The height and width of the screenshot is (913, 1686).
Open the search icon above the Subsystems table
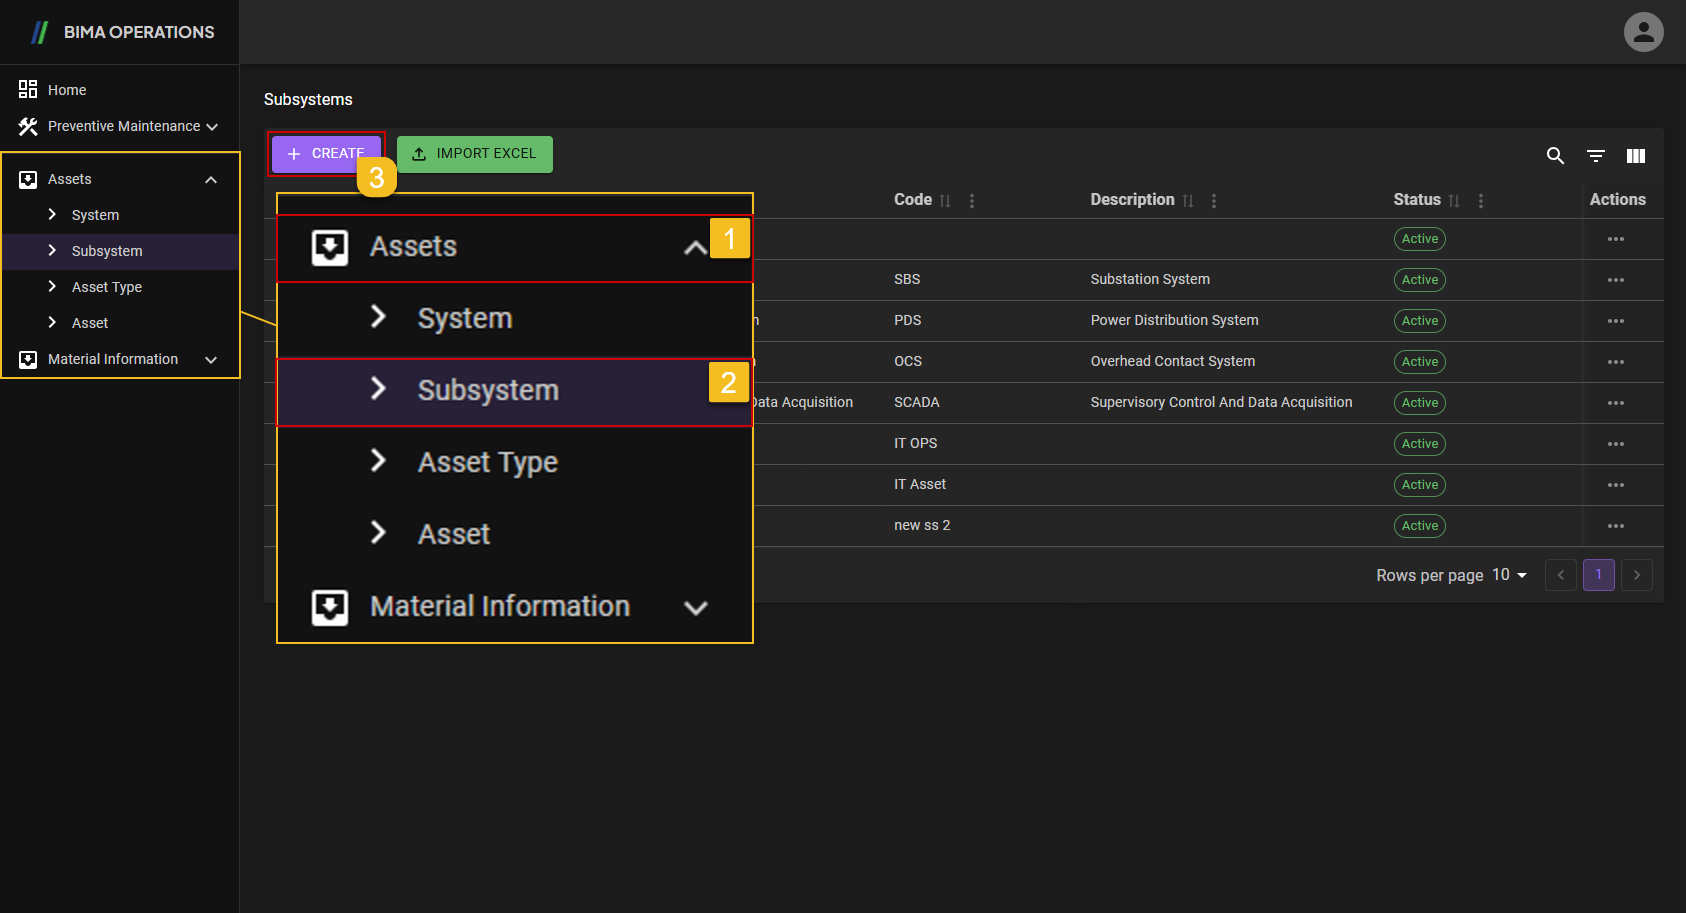1555,156
